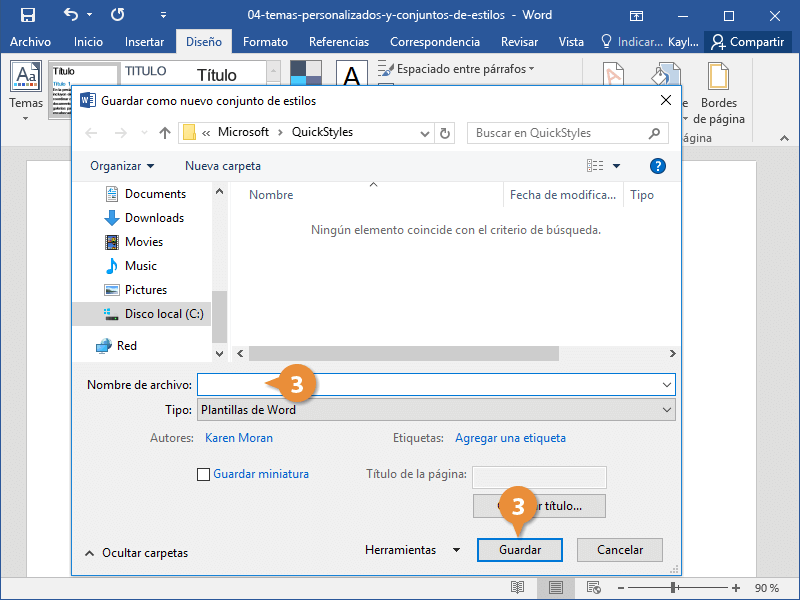Sort by Fecha de modificación column

pos(563,195)
